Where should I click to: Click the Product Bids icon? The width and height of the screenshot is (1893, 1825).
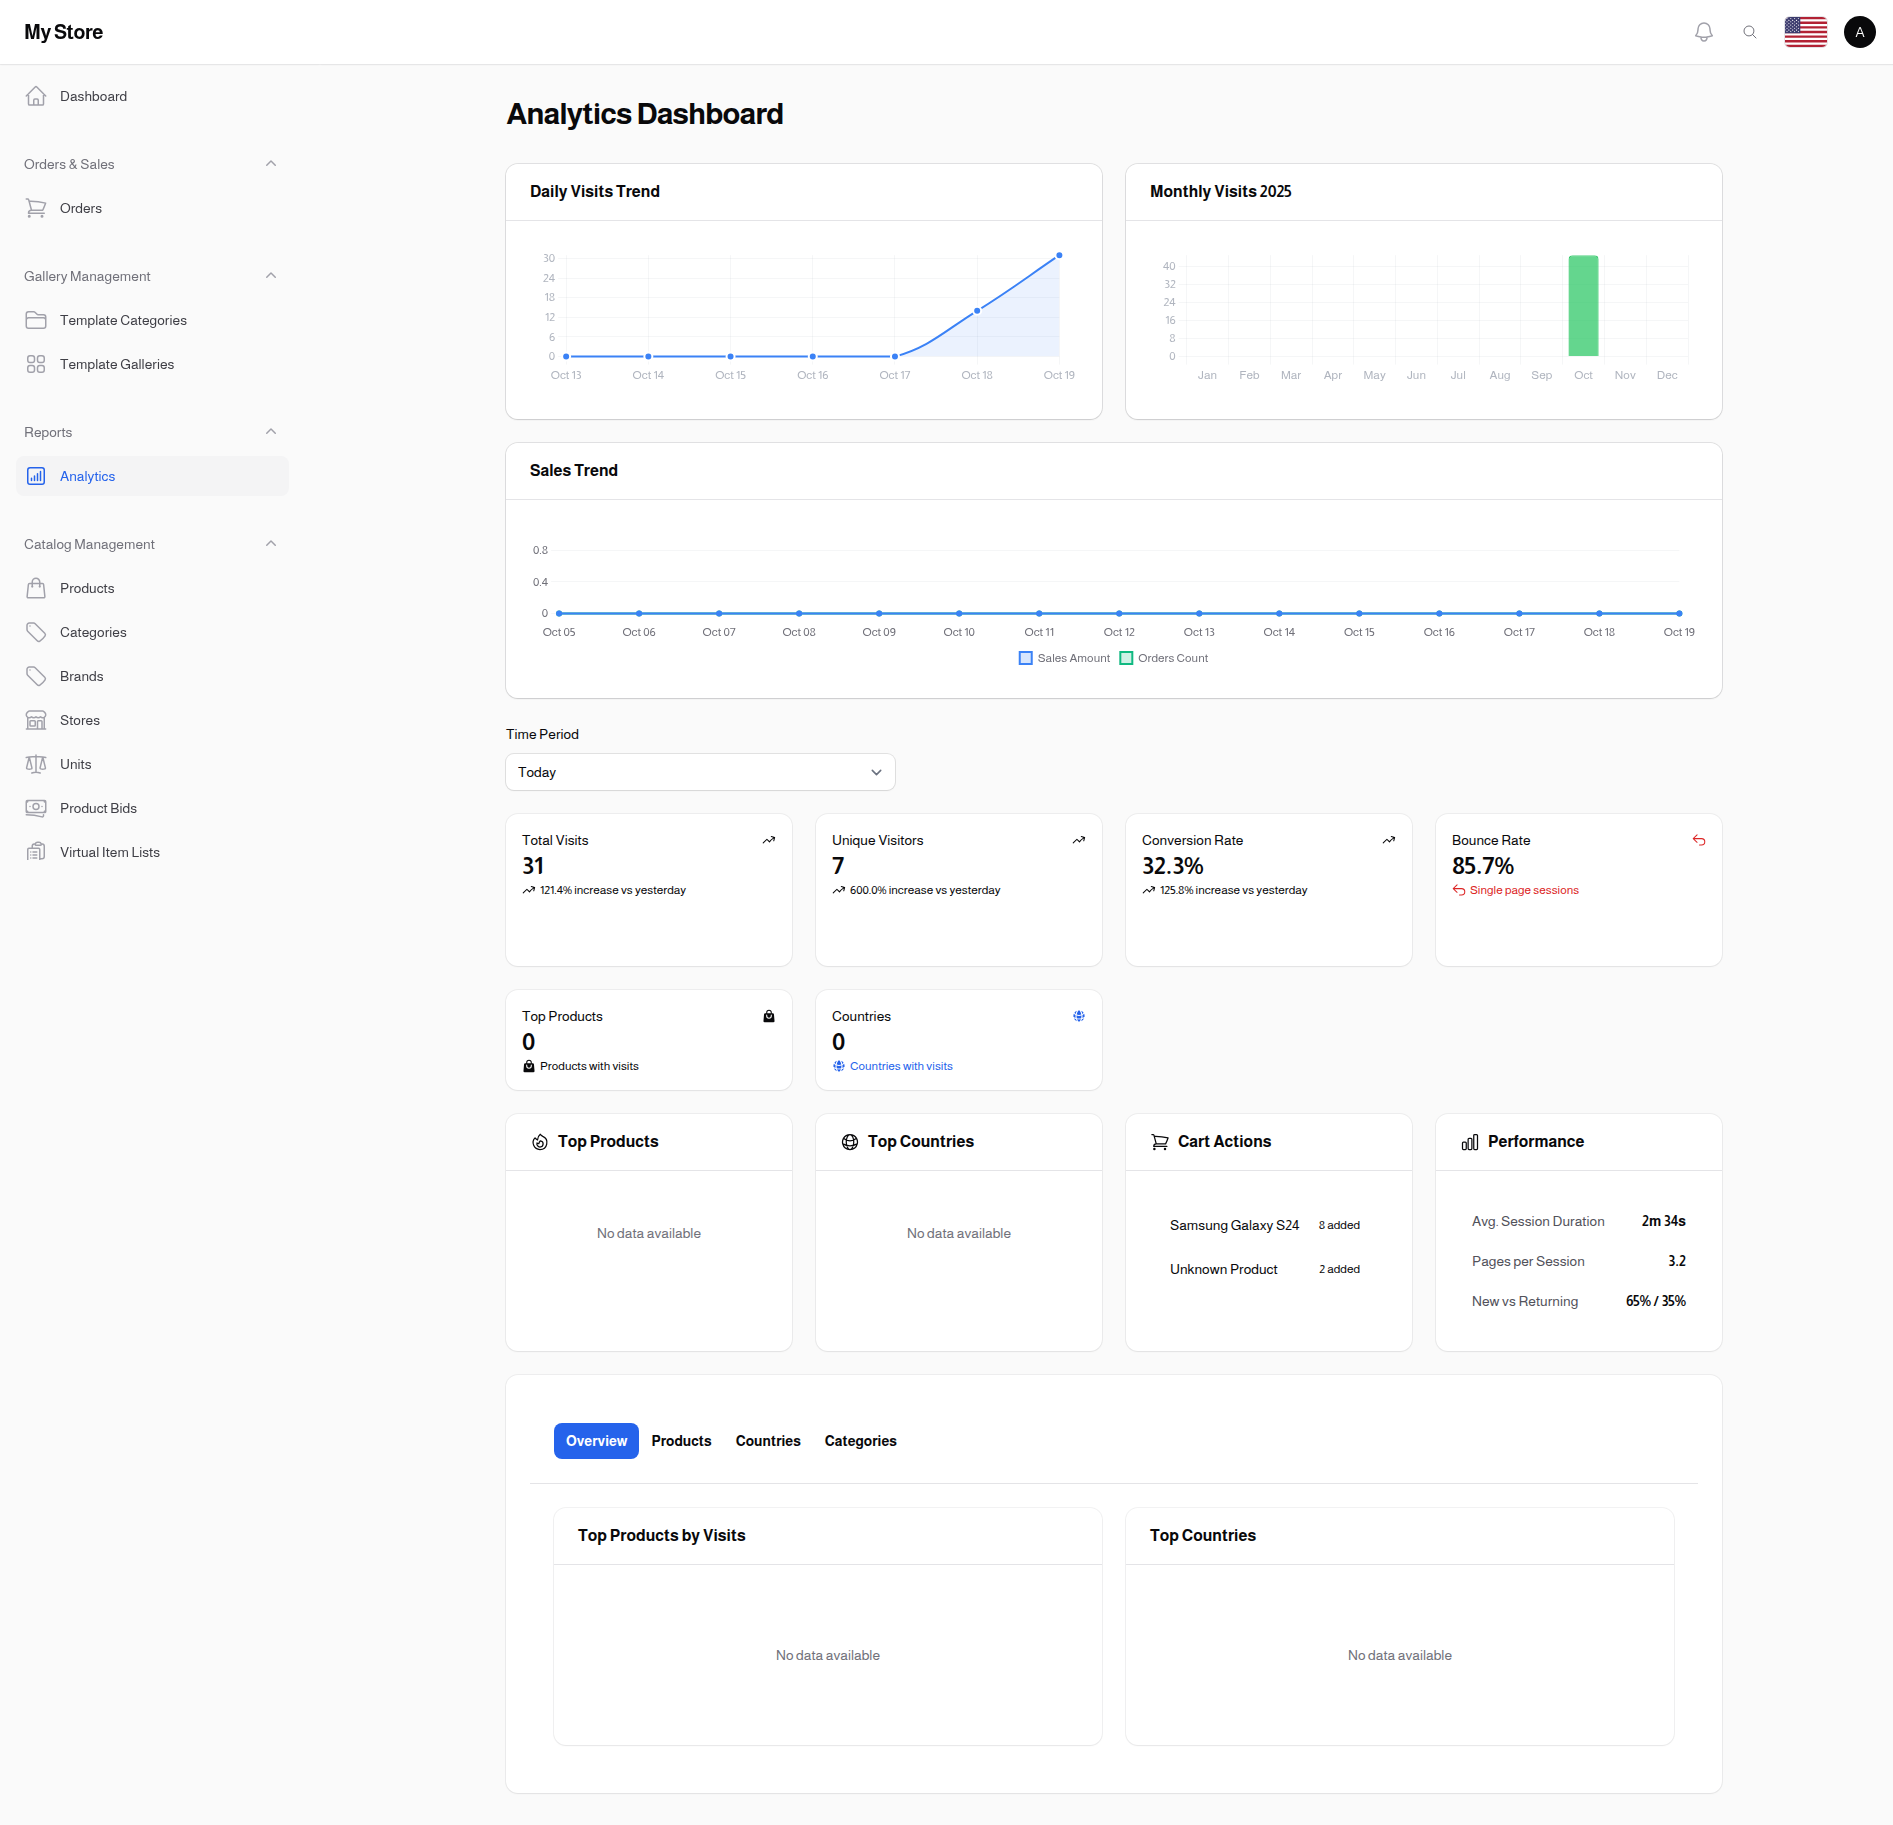(x=36, y=808)
